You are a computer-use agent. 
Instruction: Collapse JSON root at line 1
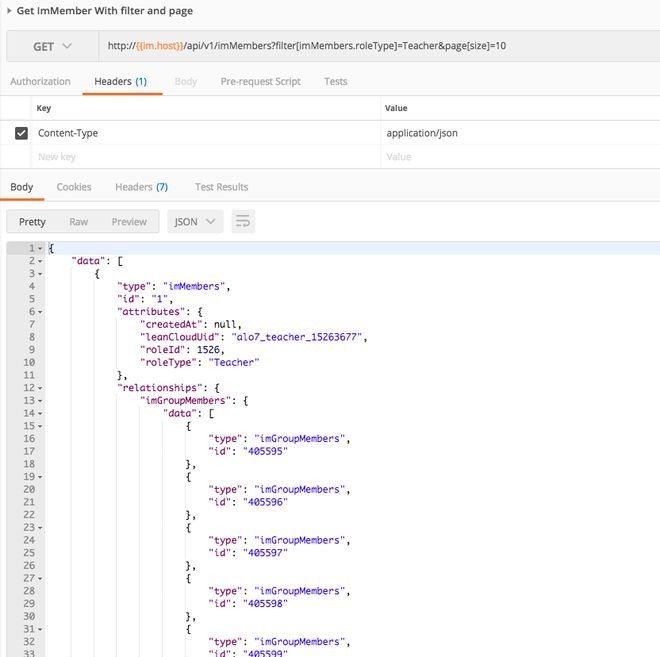click(x=40, y=249)
